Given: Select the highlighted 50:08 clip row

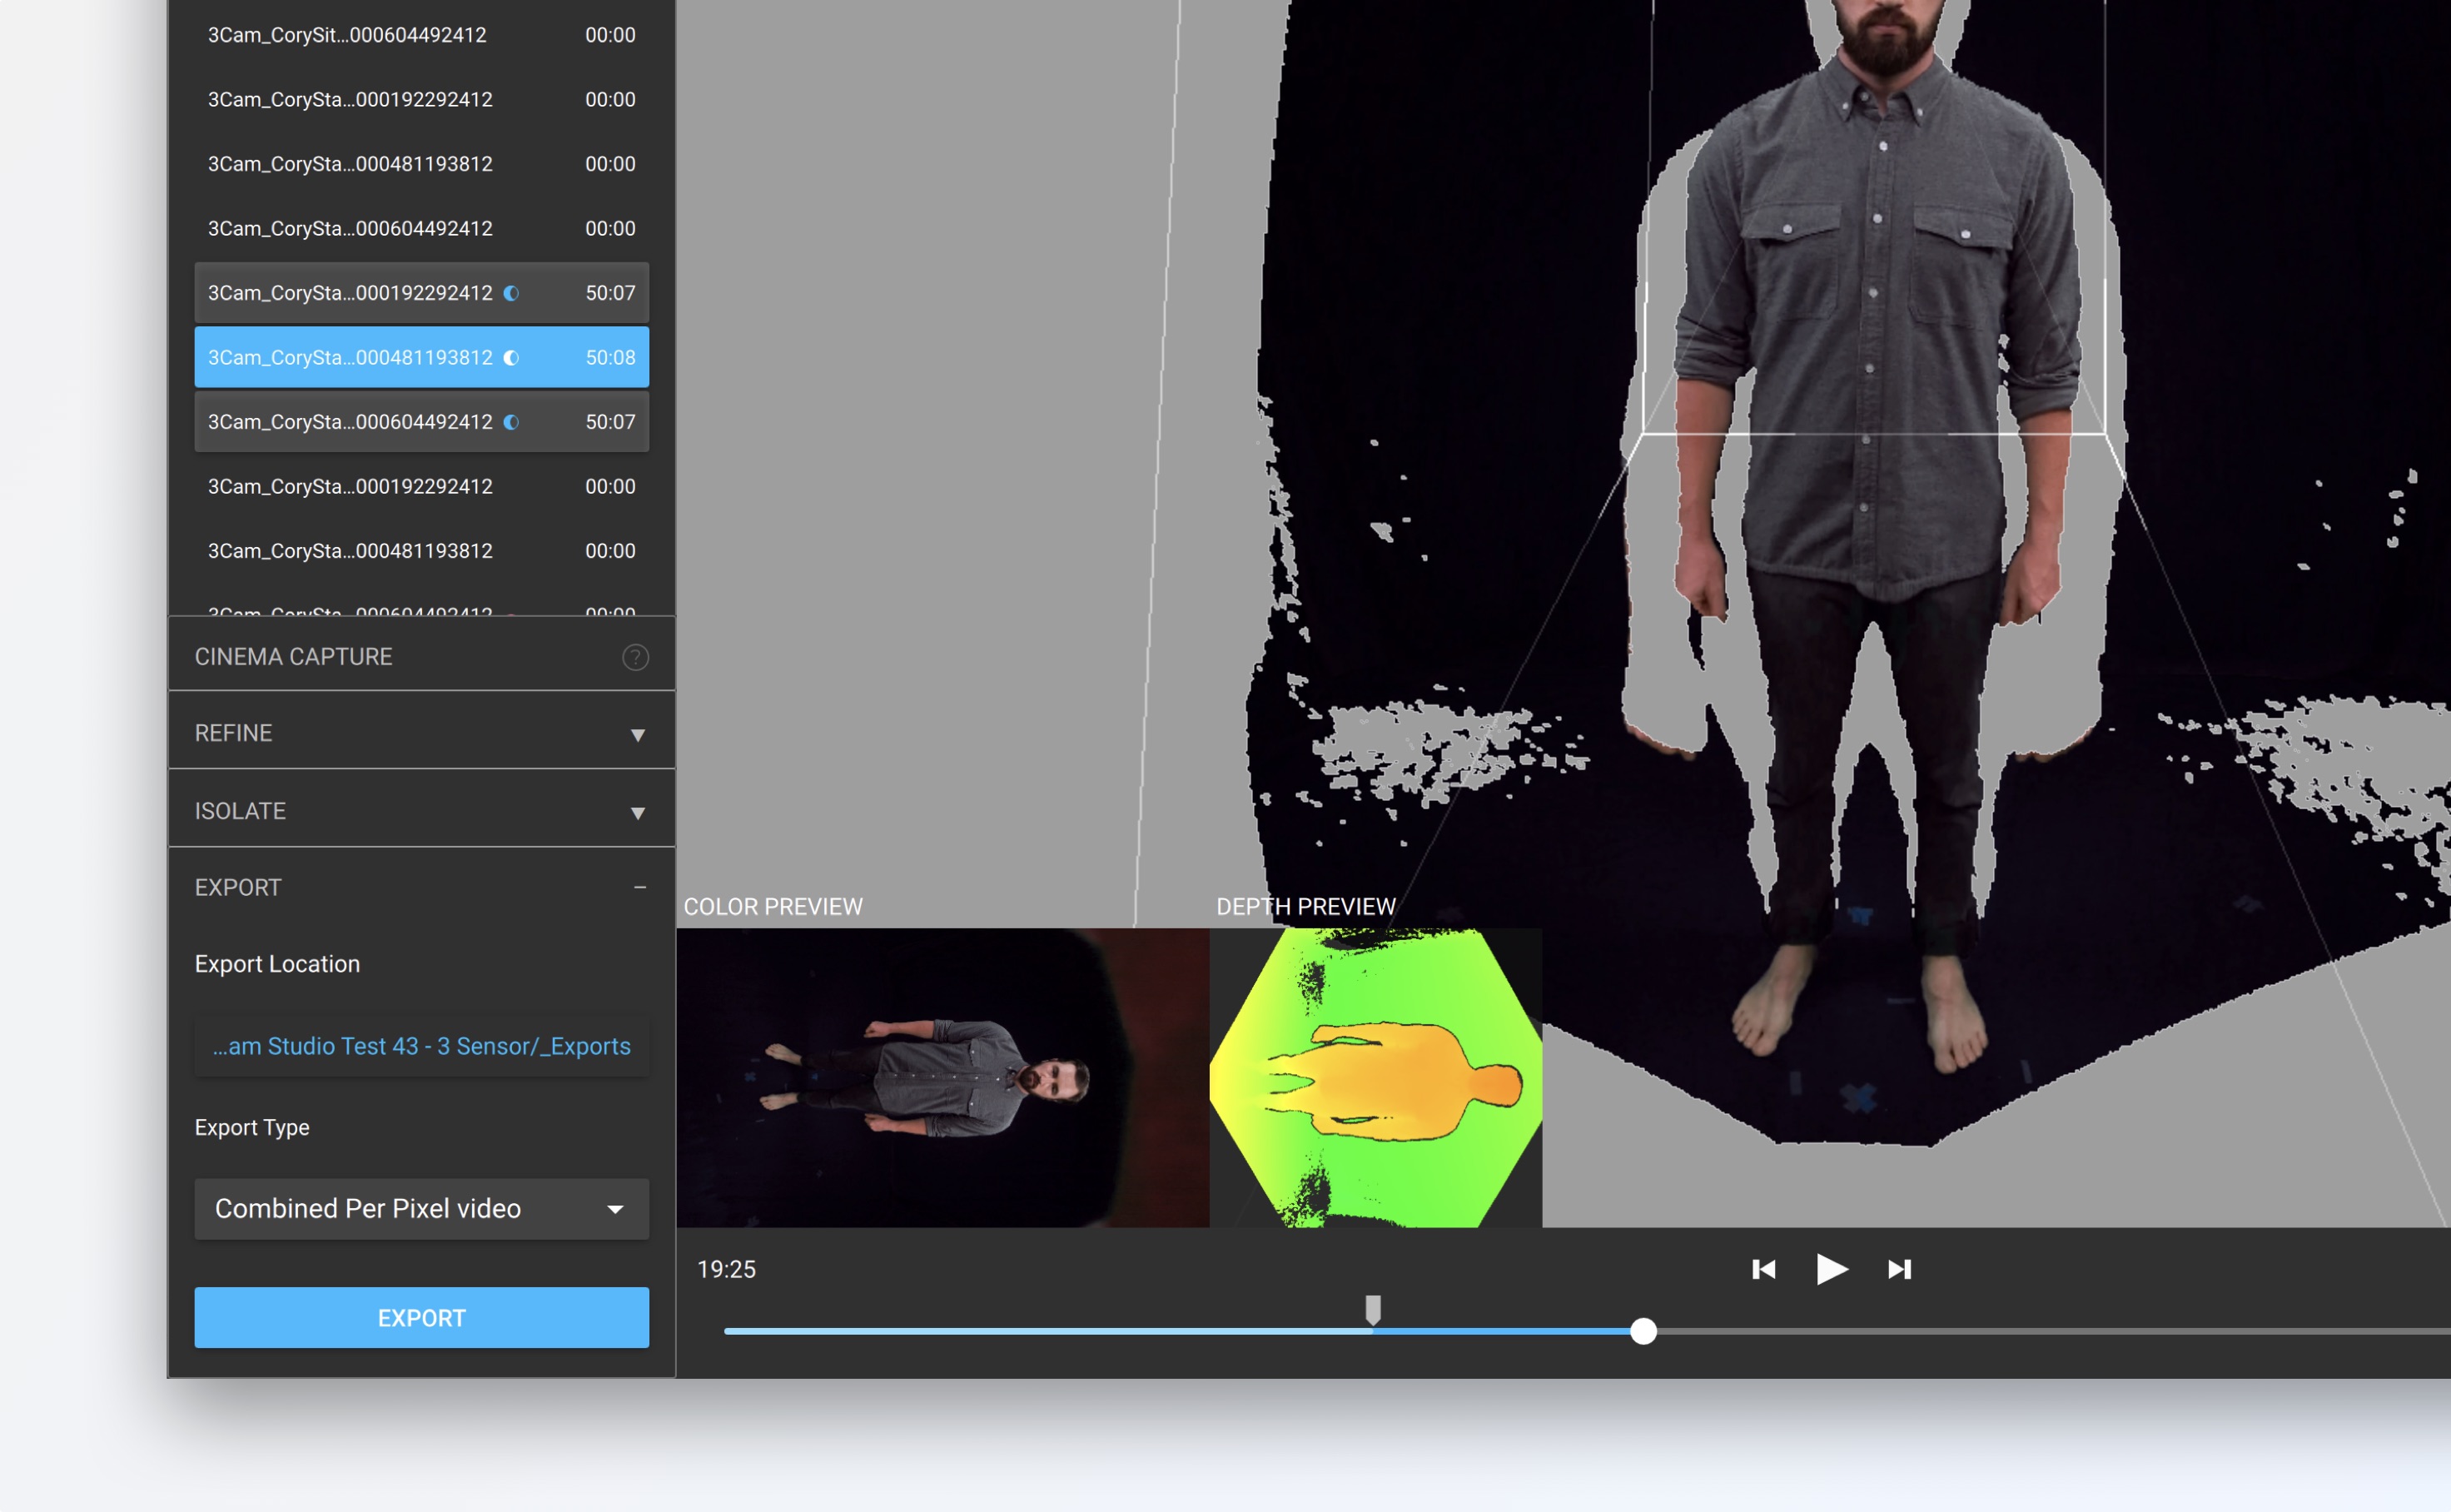Looking at the screenshot, I should click(x=350, y=358).
